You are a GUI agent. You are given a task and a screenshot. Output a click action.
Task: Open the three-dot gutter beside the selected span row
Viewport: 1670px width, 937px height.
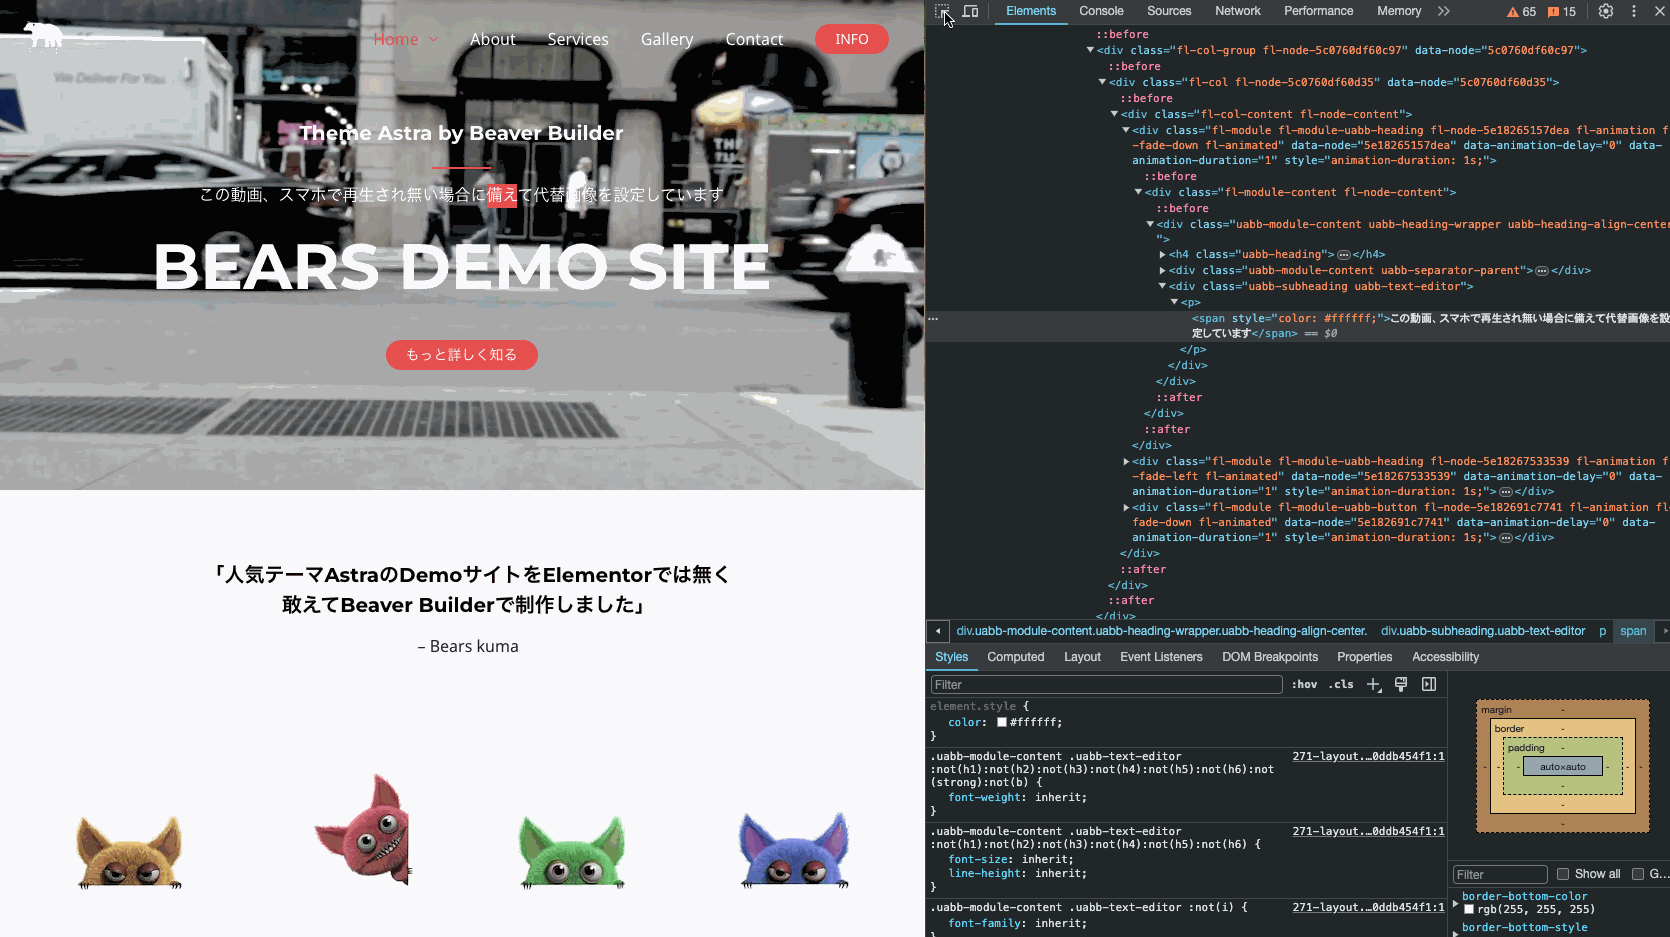tap(933, 319)
